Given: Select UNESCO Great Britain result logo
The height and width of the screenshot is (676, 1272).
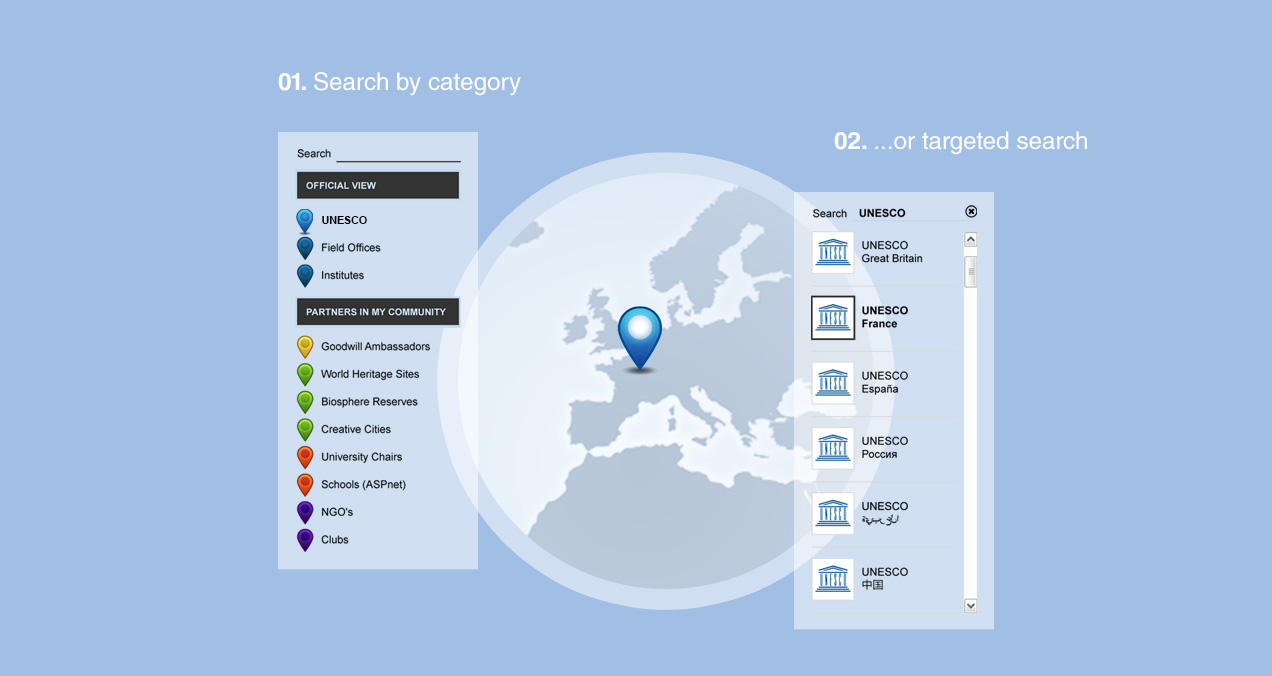Looking at the screenshot, I should [x=832, y=252].
